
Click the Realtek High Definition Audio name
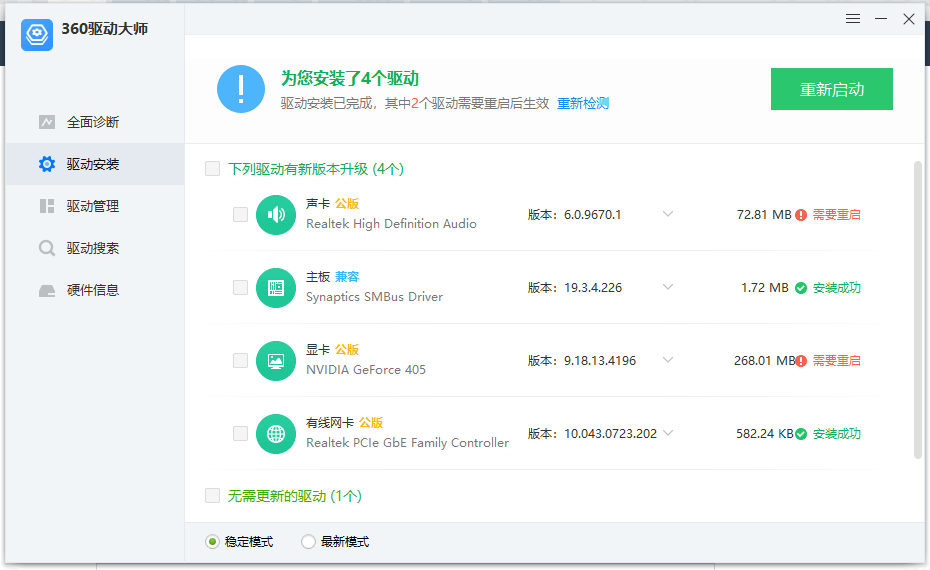pyautogui.click(x=391, y=224)
